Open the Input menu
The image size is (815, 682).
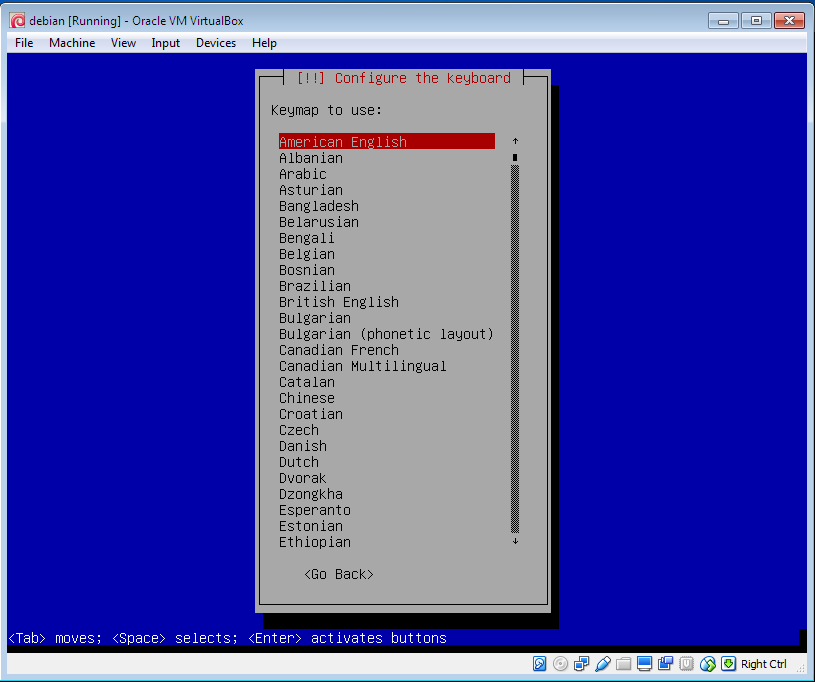coord(165,43)
